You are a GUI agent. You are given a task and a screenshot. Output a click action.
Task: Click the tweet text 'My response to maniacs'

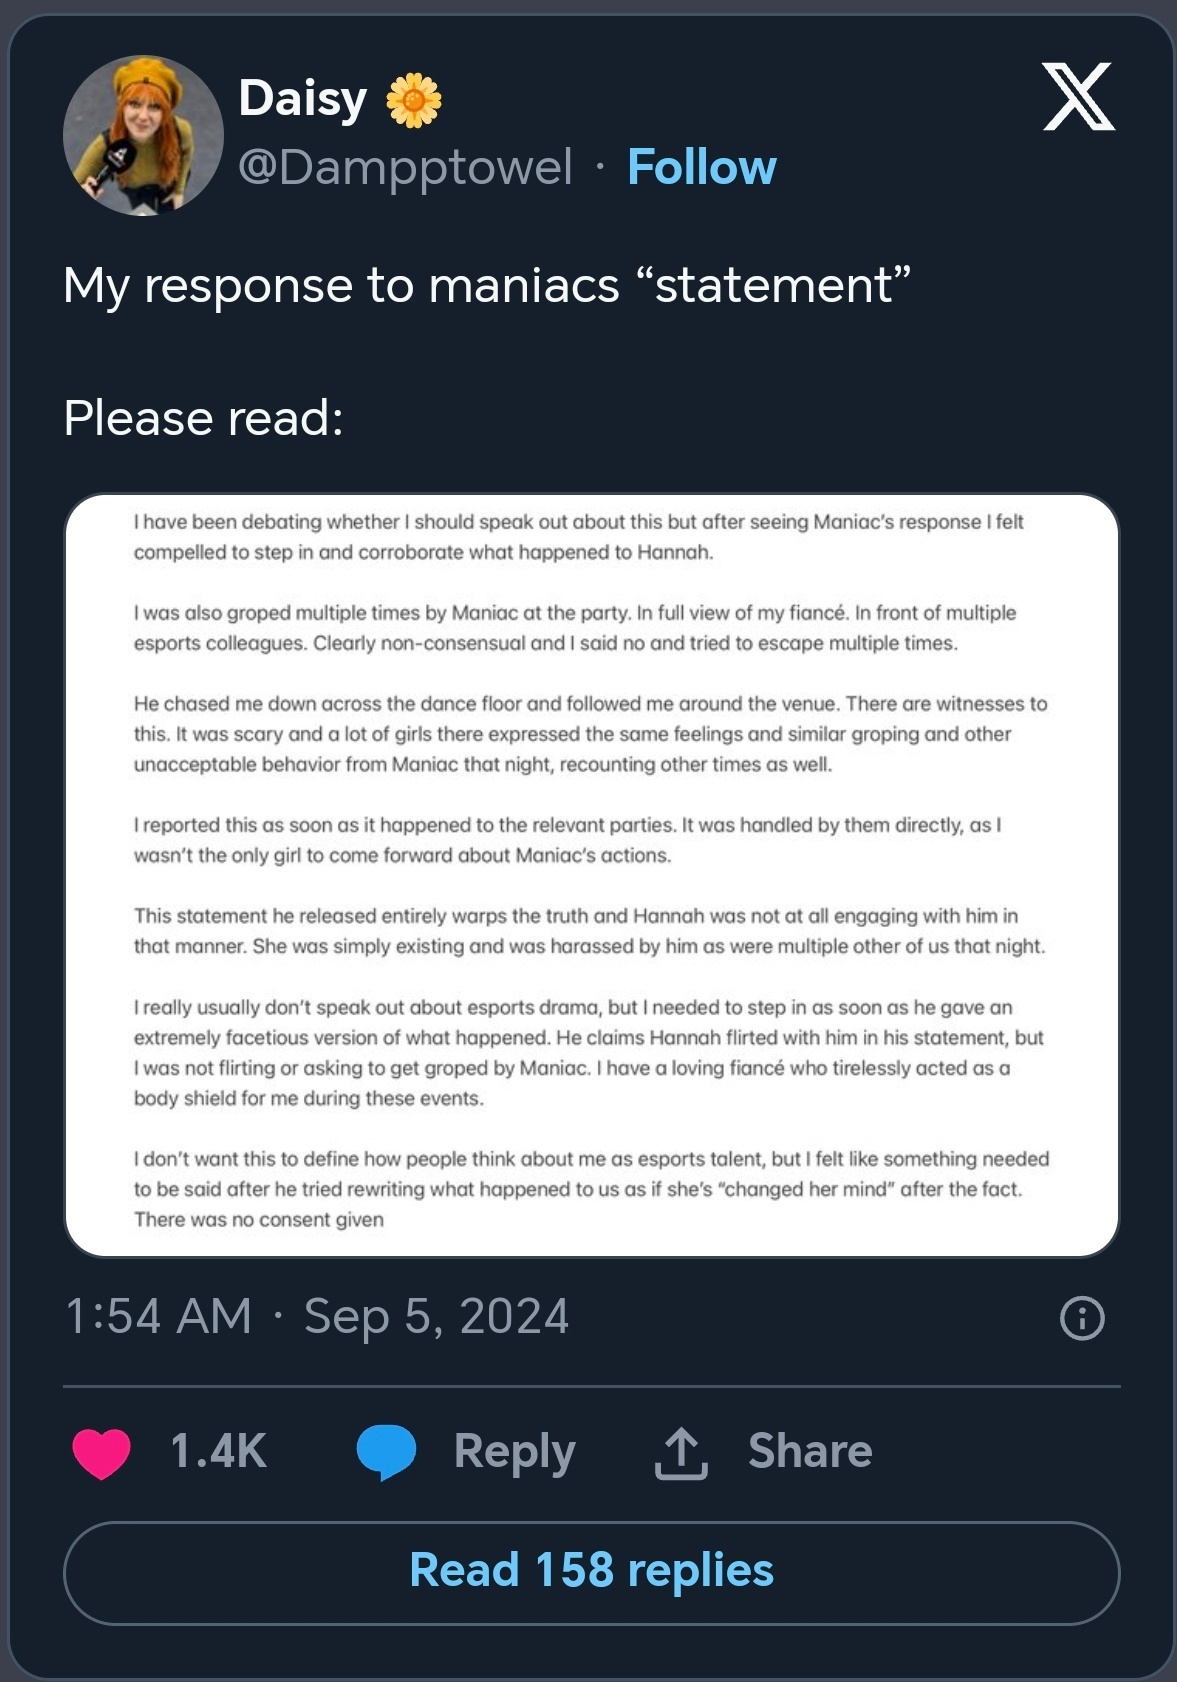(x=341, y=285)
